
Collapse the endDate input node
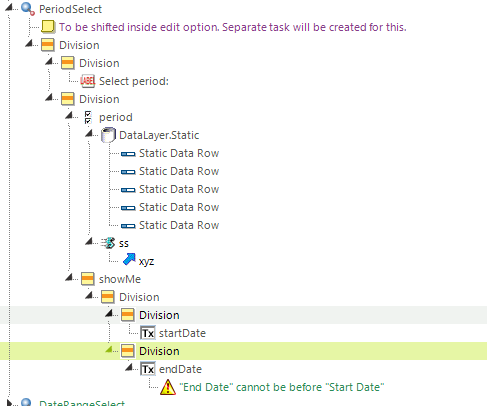[x=129, y=367]
